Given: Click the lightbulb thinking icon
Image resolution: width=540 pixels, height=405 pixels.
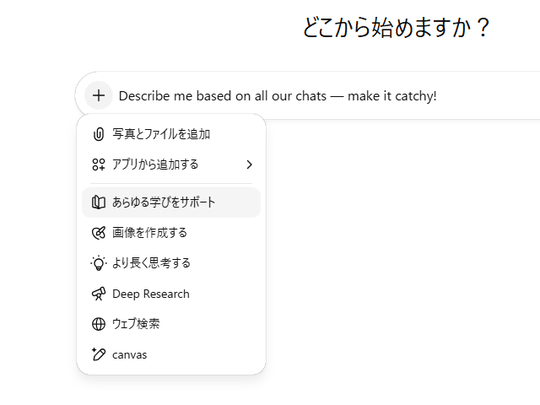Looking at the screenshot, I should tap(98, 263).
